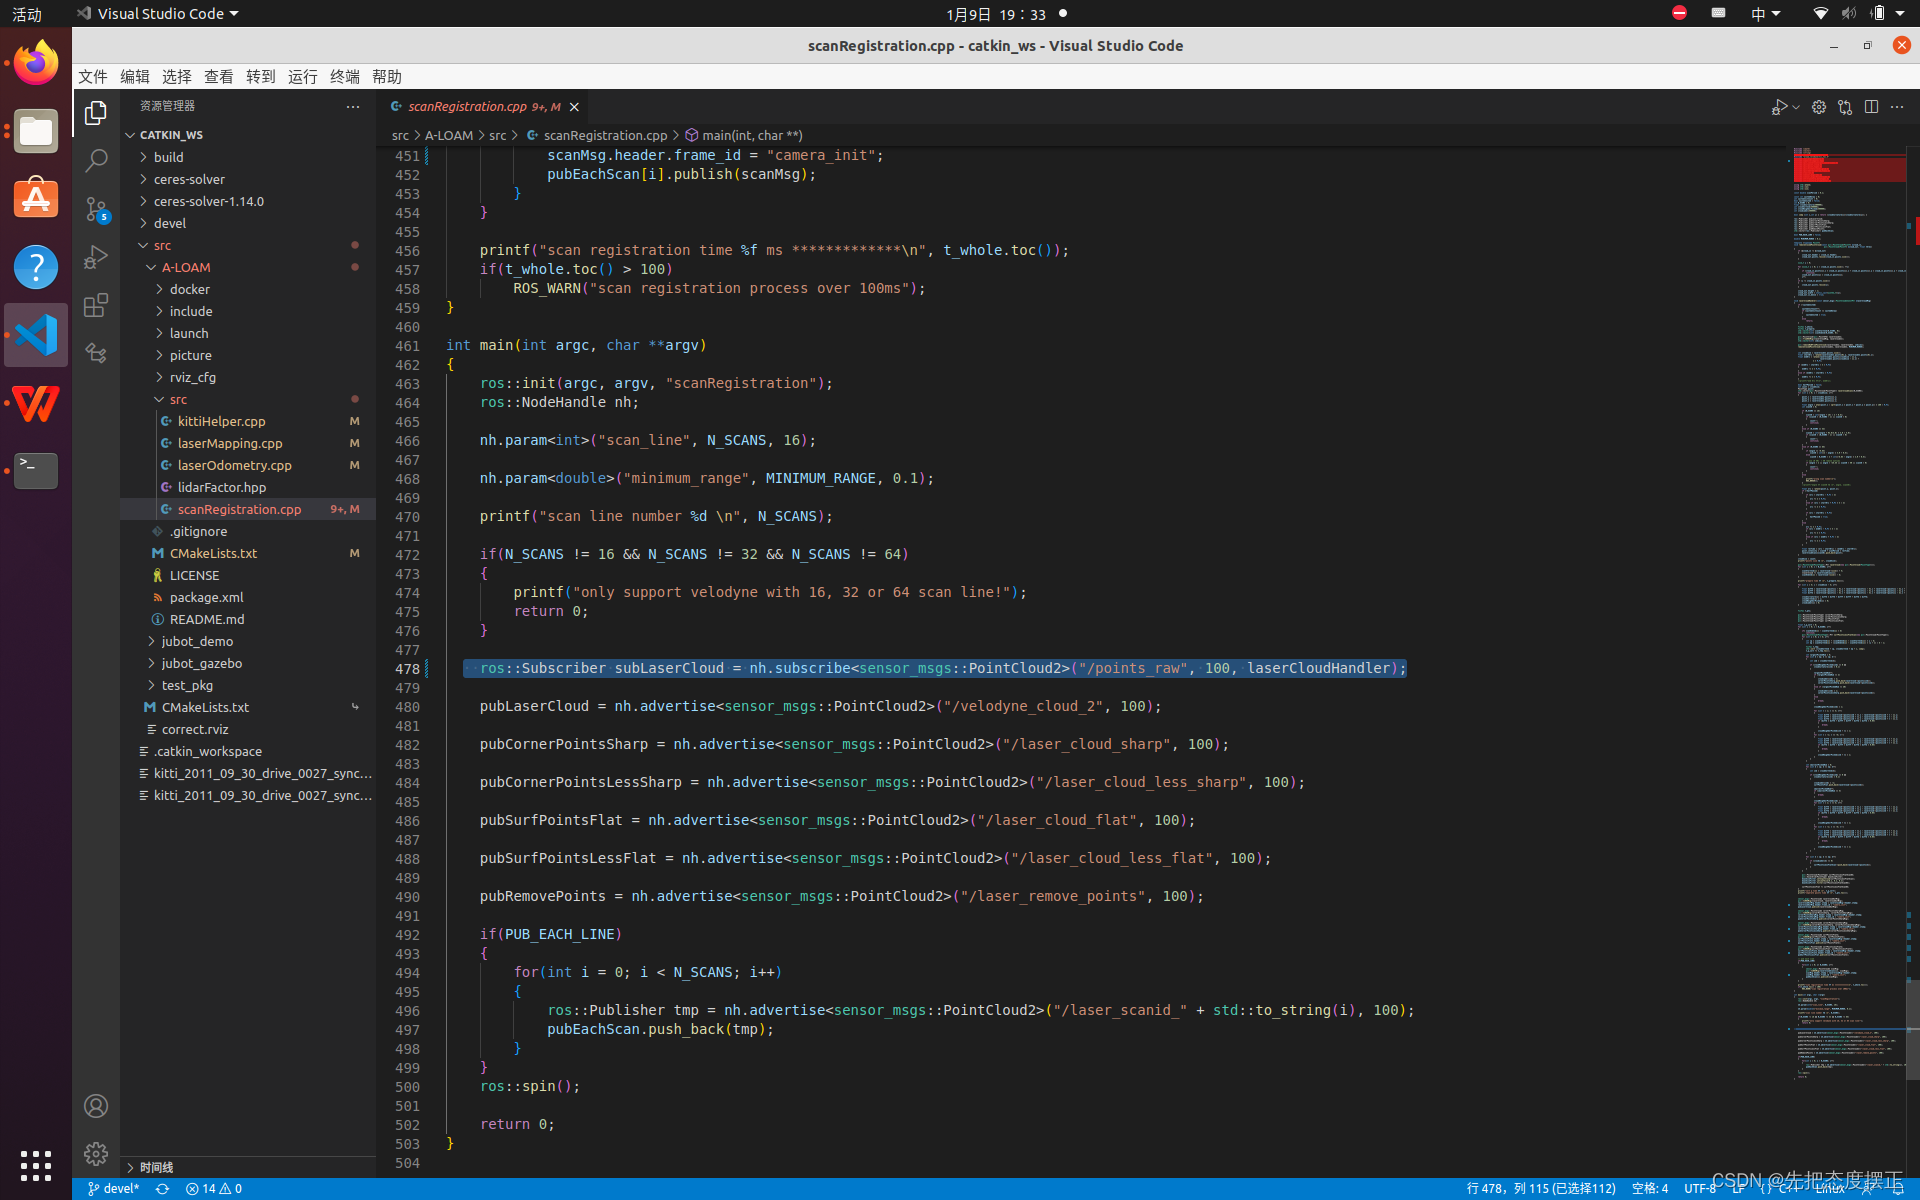Expand the timeline section
The image size is (1920, 1200).
(x=155, y=1167)
